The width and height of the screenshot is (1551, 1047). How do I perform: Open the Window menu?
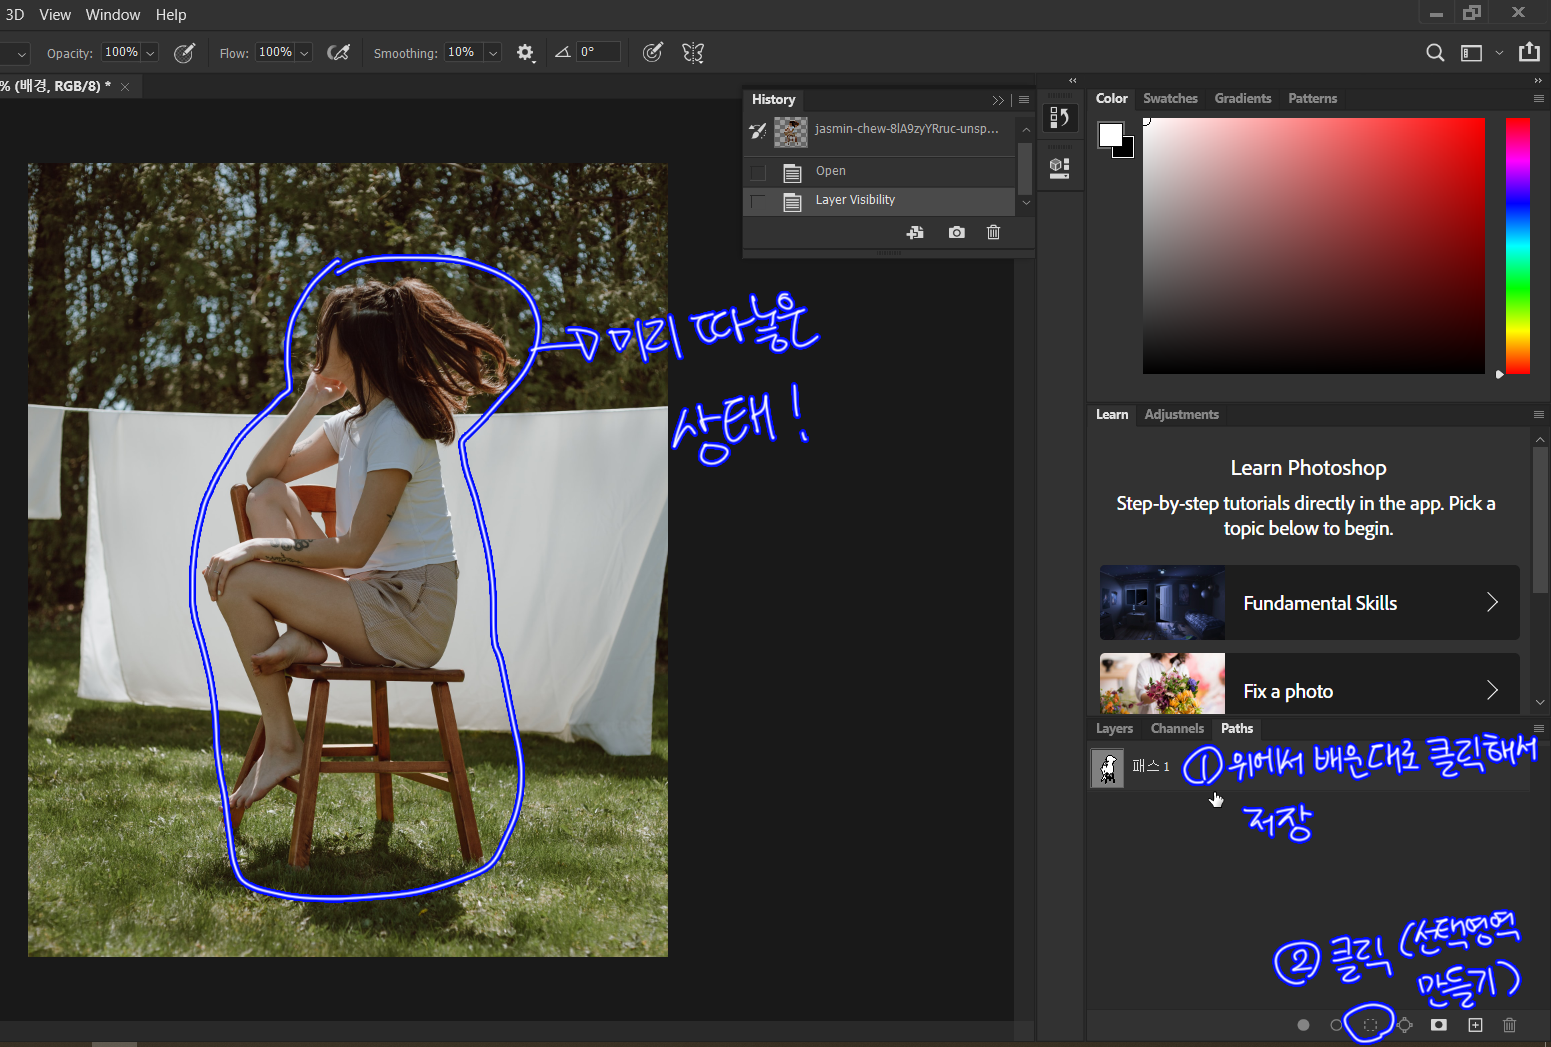113,15
